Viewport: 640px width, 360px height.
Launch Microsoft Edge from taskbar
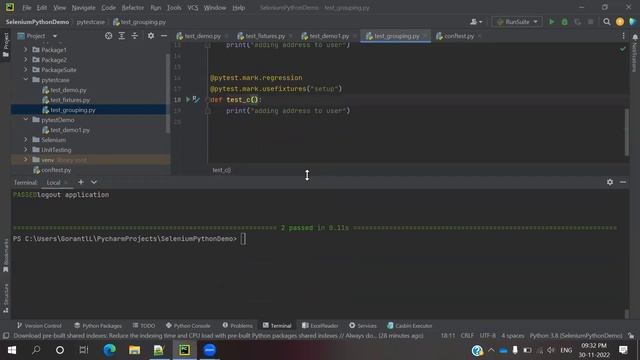(x=109, y=350)
